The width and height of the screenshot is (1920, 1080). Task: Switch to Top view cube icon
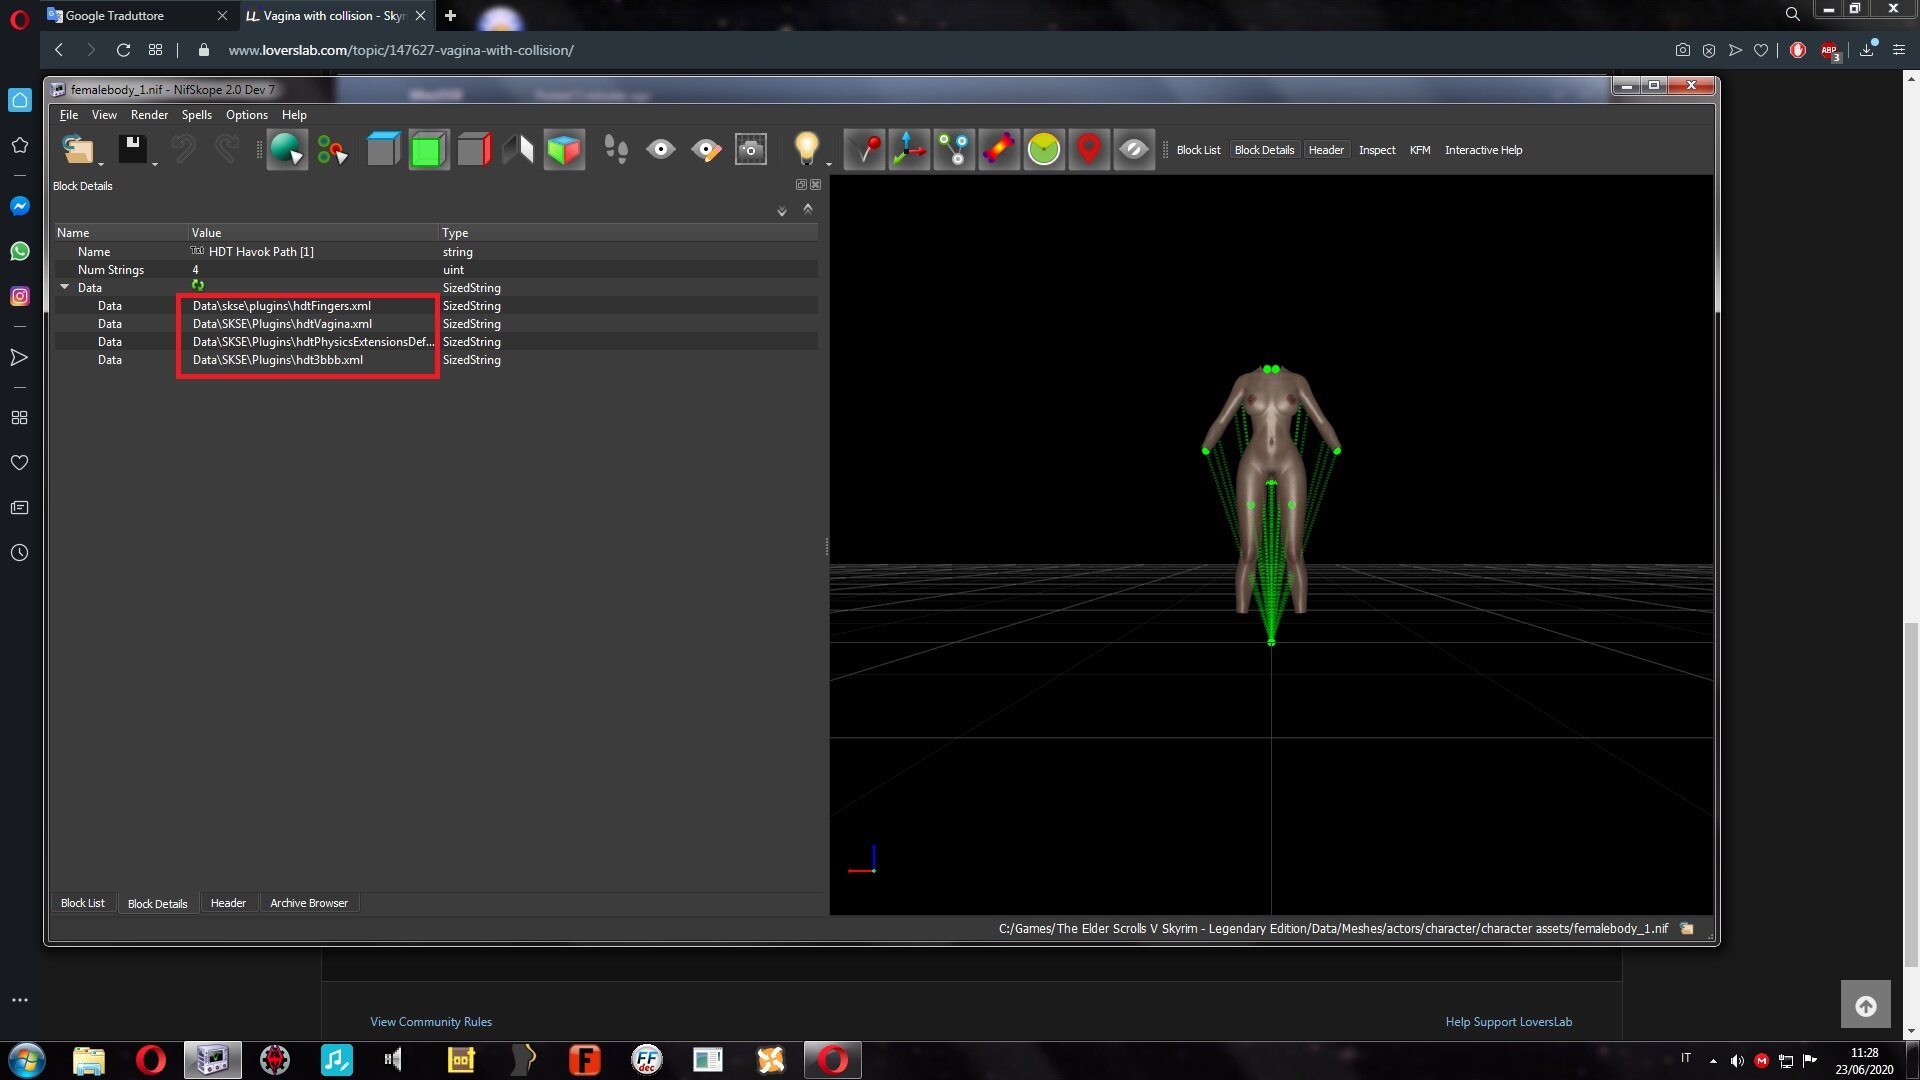pos(383,150)
